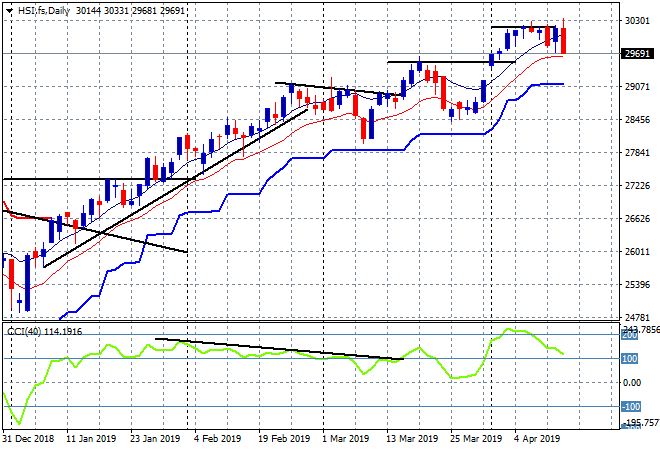Screen dimensions: 660x450
Task: Select the 31 Dec 2018 date label
Action: click(27, 438)
